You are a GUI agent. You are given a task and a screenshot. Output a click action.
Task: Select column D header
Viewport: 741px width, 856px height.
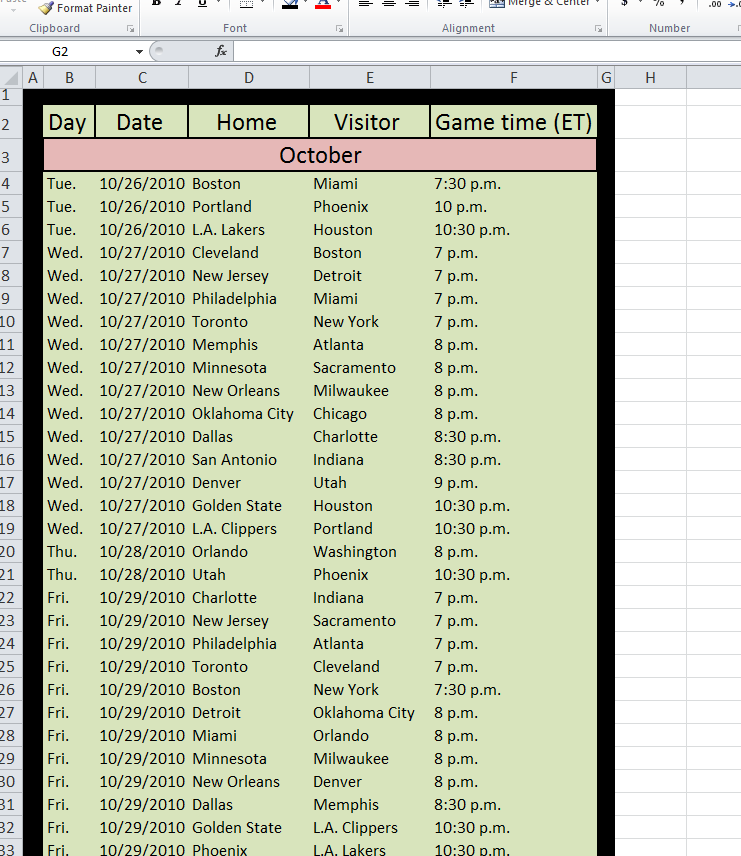[249, 78]
